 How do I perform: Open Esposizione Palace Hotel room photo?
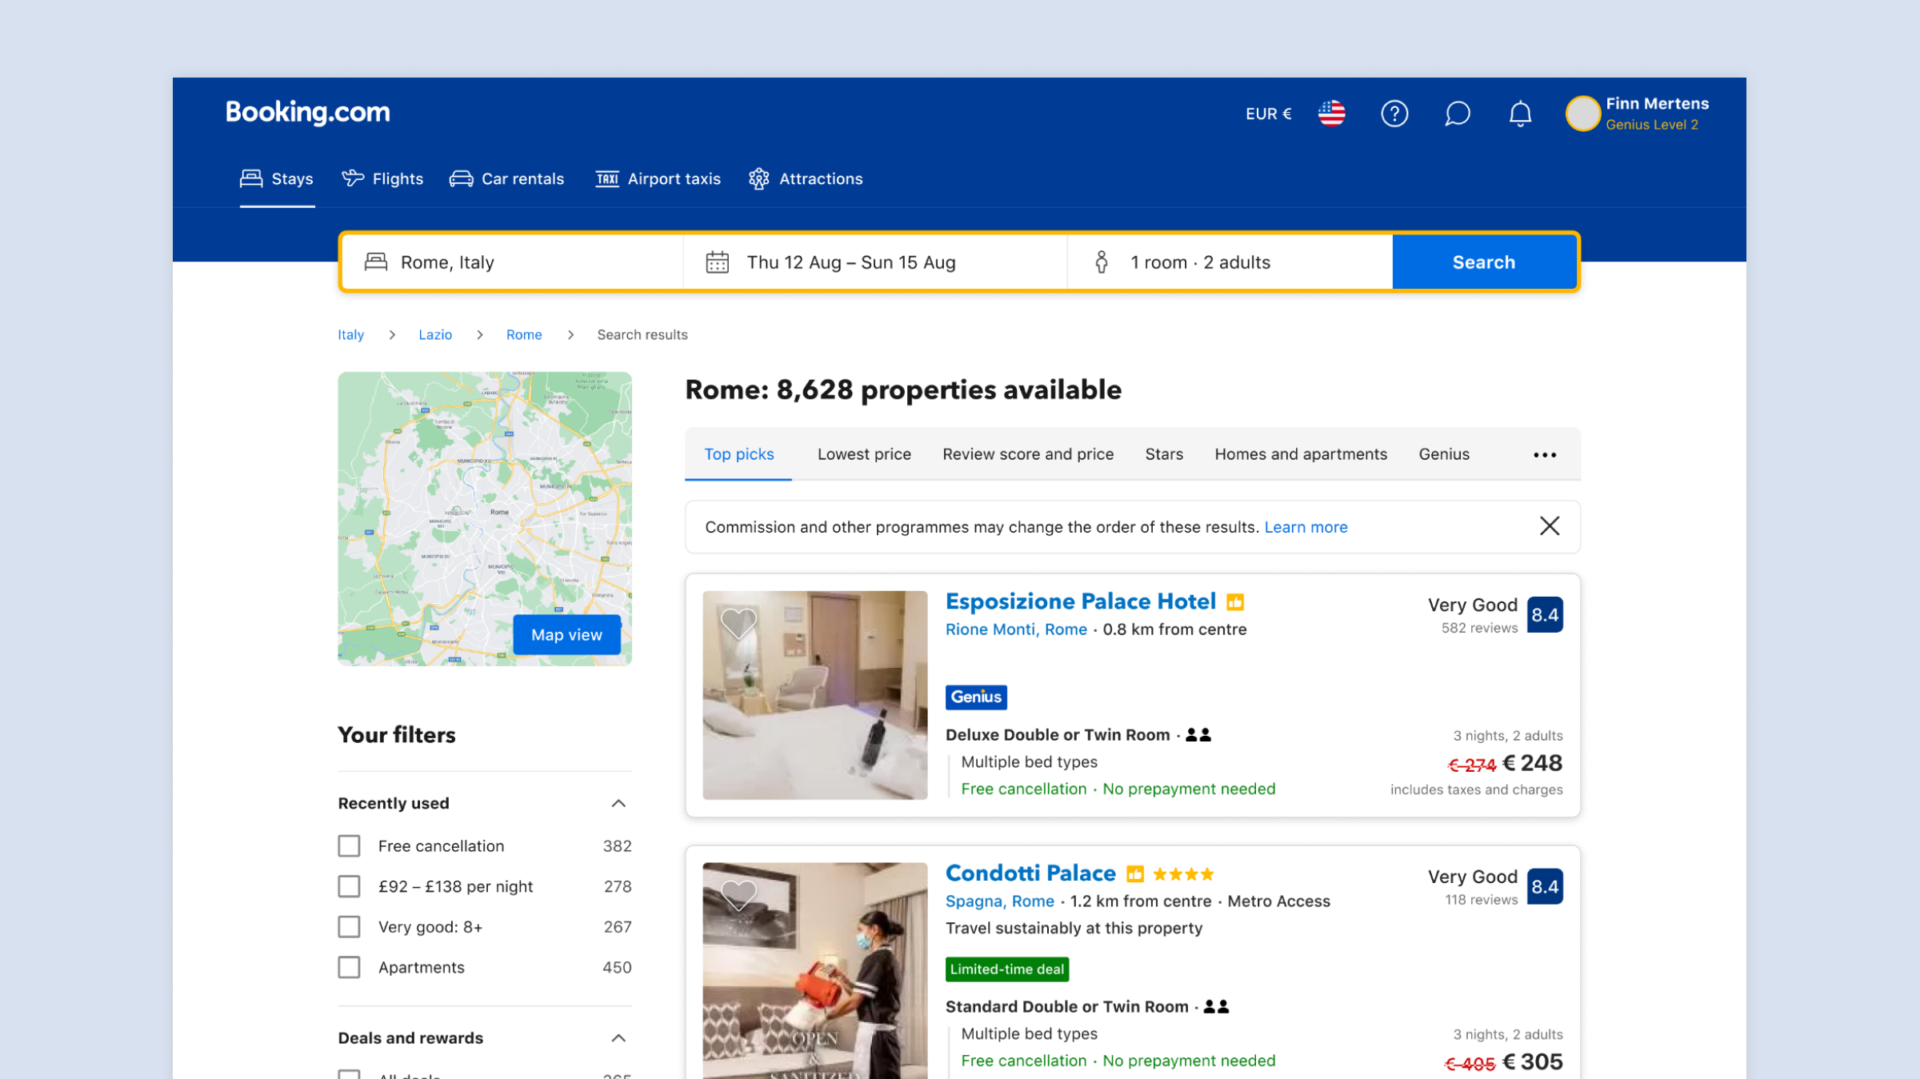(x=815, y=695)
